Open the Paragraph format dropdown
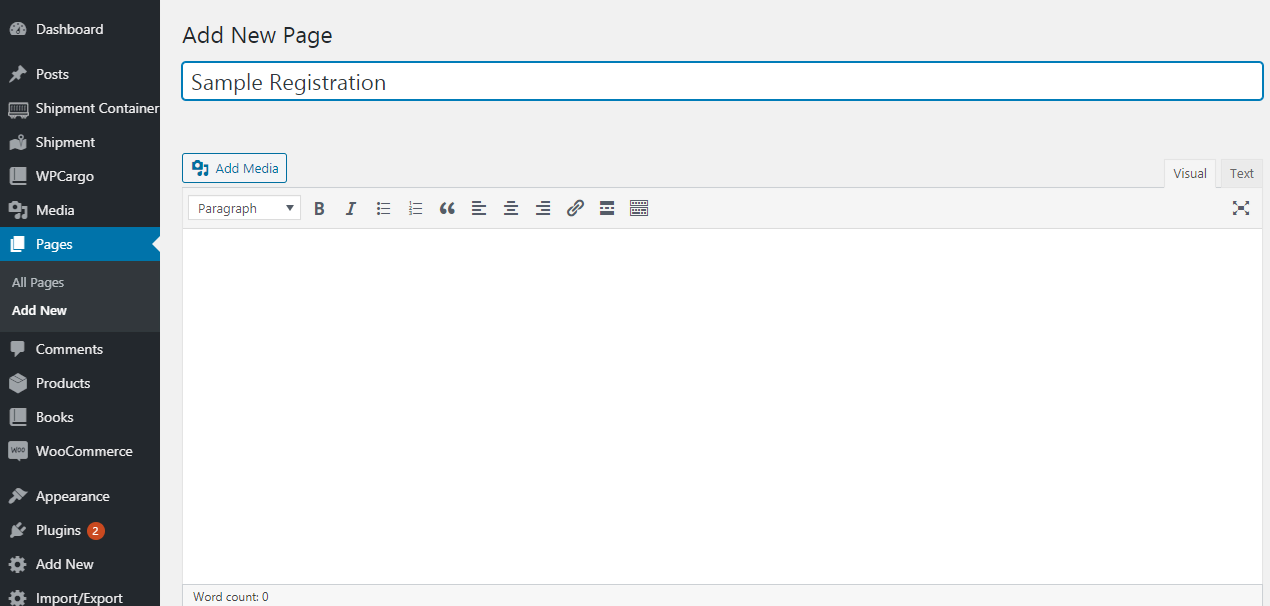Screen dimensions: 1270x606 click(244, 208)
